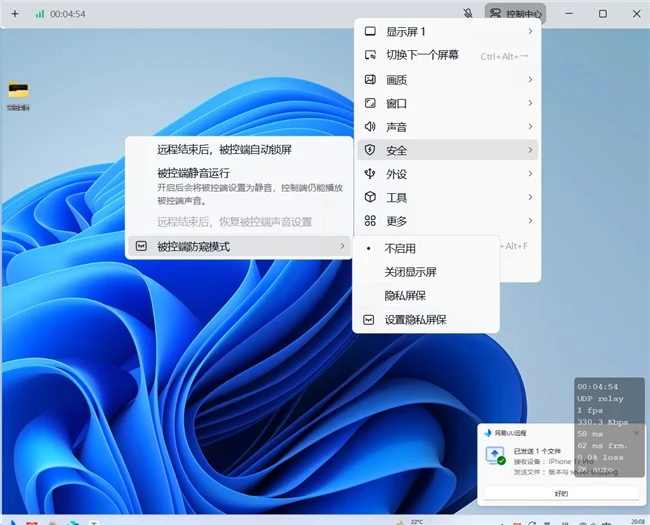Screen dimensions: 650x525
Task: Choose 切换下一个屏幕 menu entry
Action: tap(447, 55)
